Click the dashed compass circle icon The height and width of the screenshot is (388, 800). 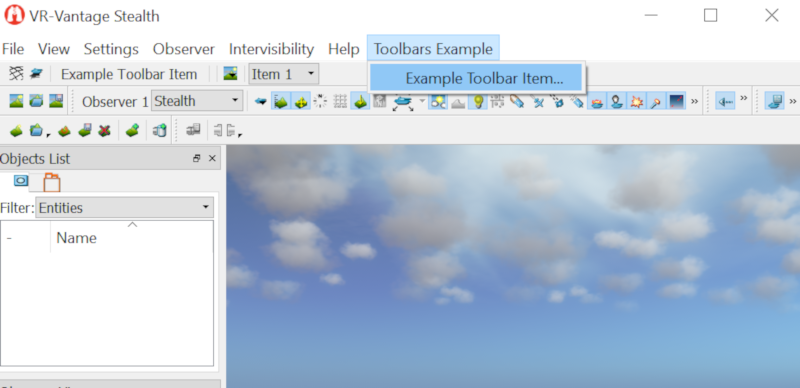tap(320, 101)
